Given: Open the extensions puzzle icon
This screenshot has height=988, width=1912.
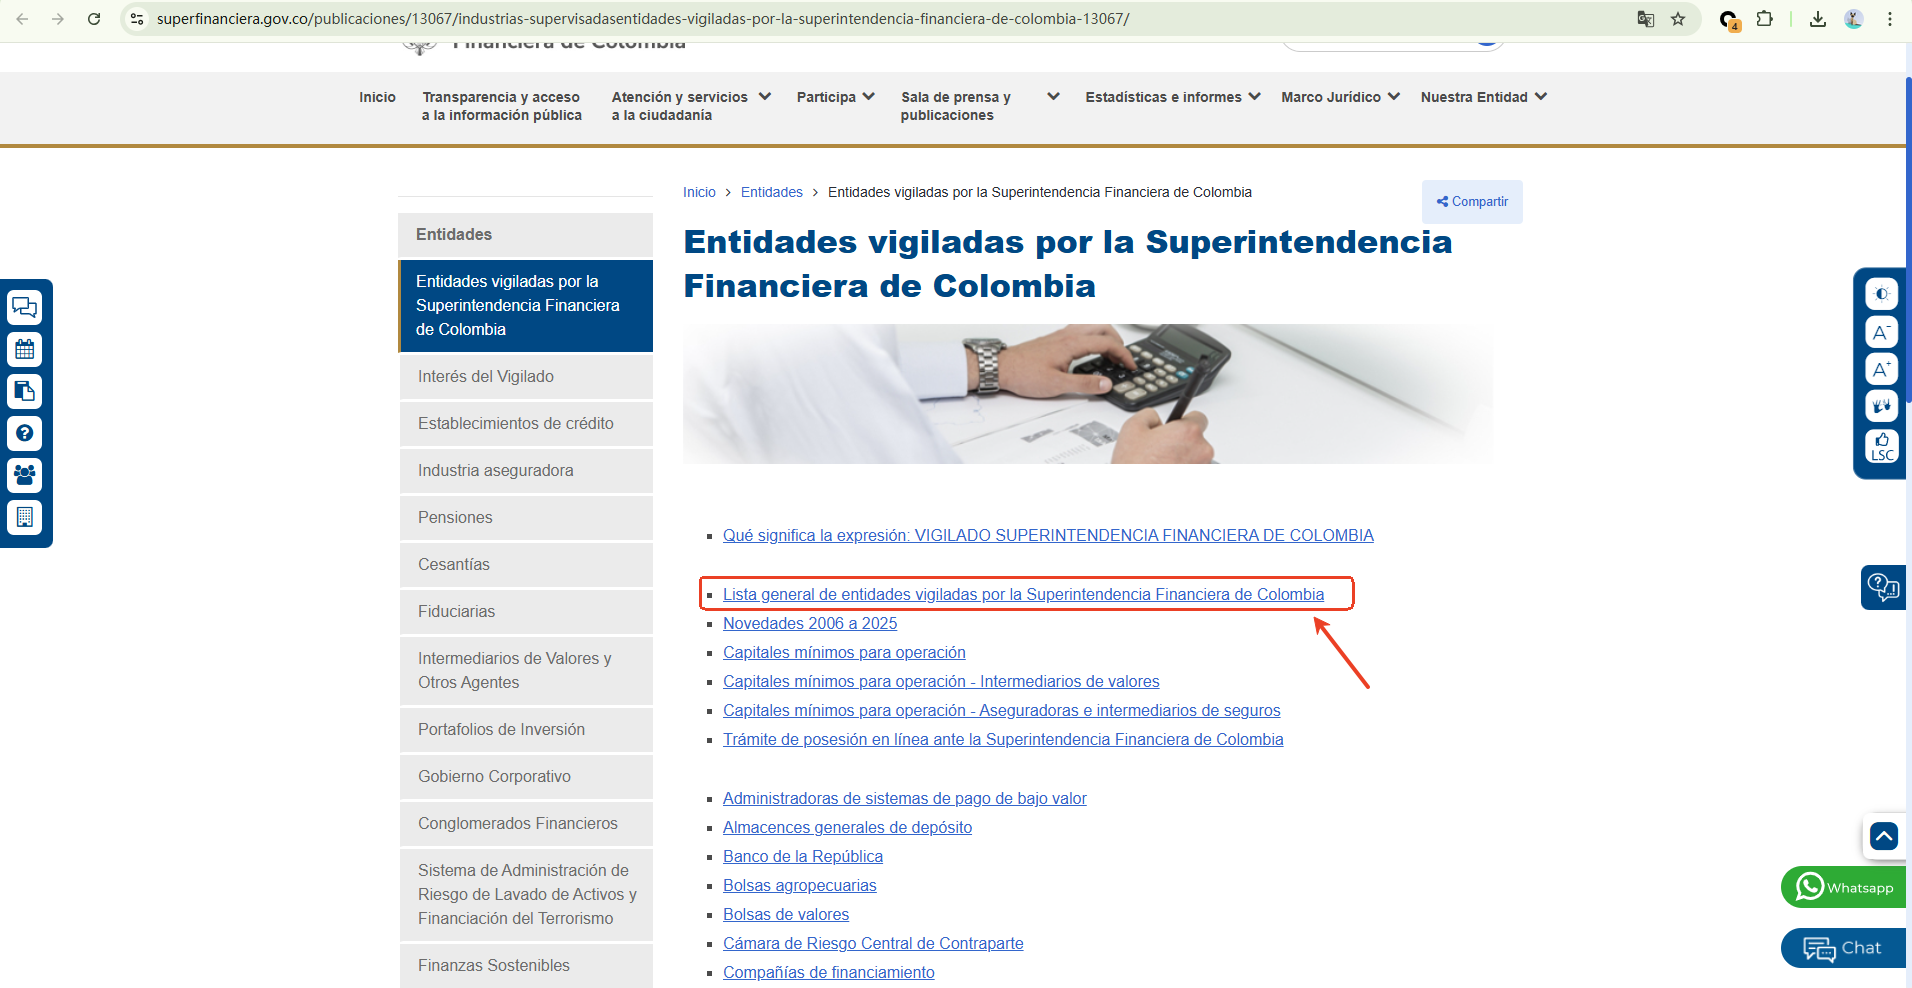Looking at the screenshot, I should tap(1764, 19).
